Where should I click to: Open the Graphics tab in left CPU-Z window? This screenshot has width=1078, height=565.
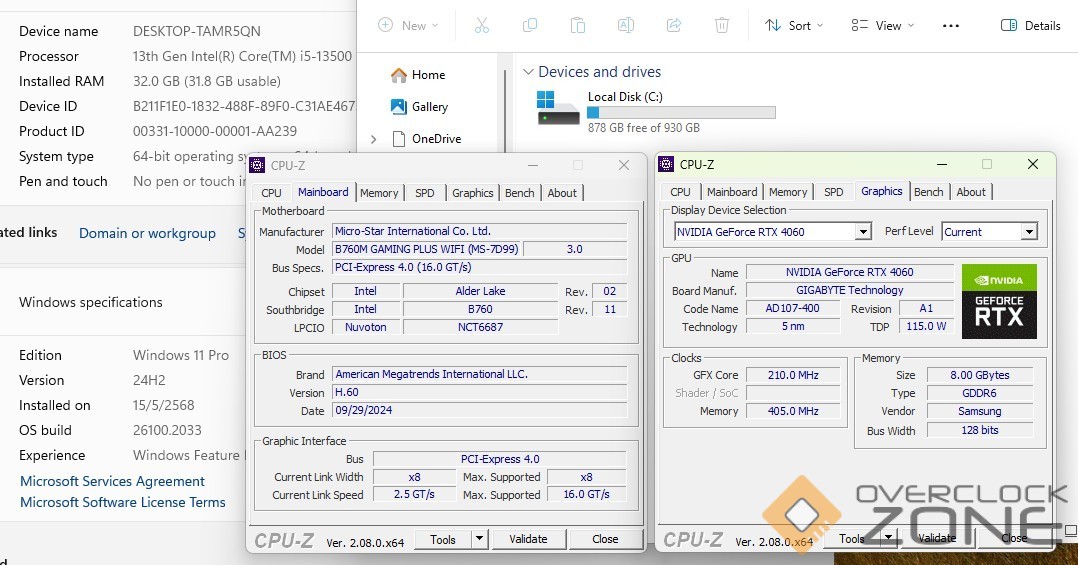point(472,193)
